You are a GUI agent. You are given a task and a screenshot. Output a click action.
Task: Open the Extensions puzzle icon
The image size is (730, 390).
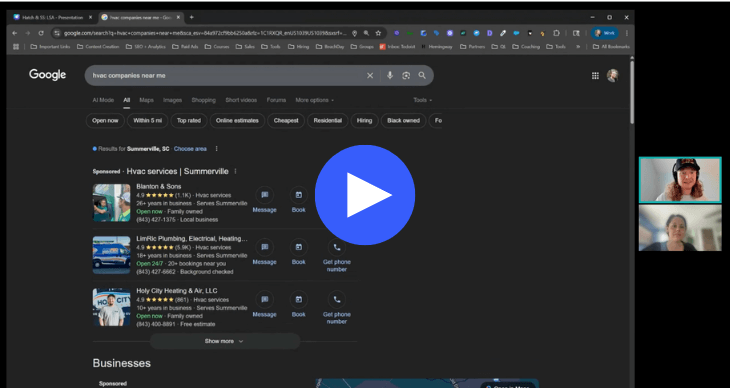556,33
